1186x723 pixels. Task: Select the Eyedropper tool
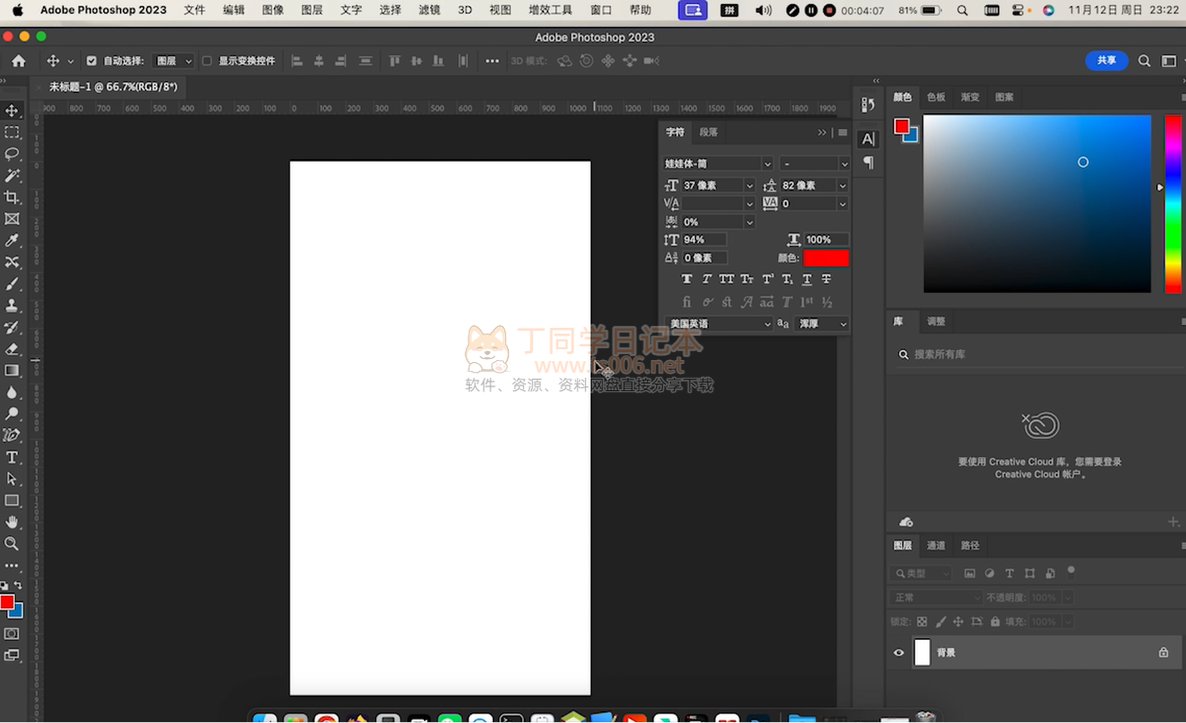tap(12, 241)
